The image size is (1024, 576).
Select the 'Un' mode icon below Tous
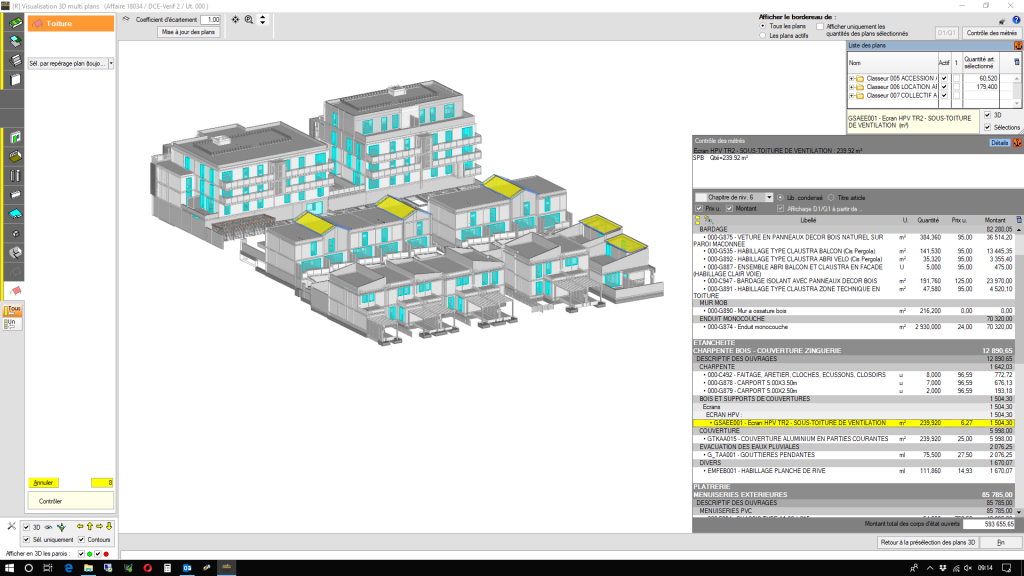click(12, 323)
